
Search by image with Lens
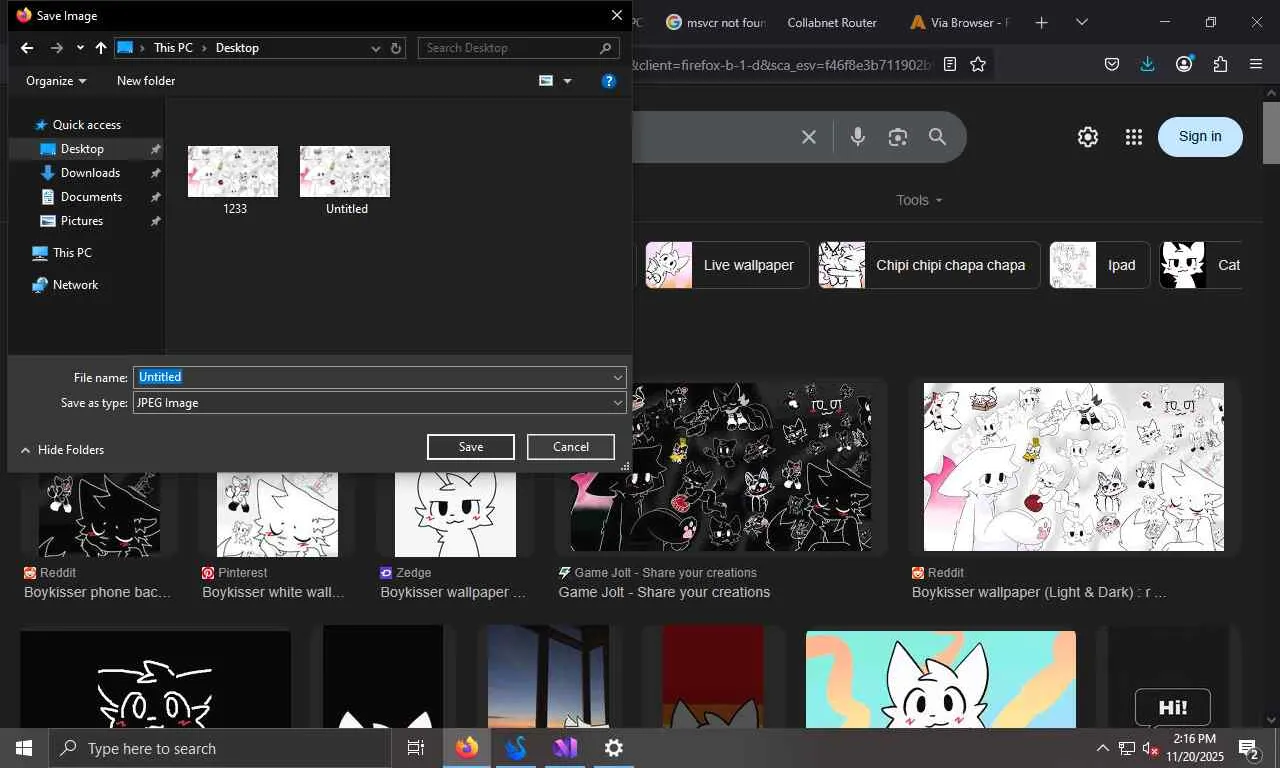tap(897, 137)
